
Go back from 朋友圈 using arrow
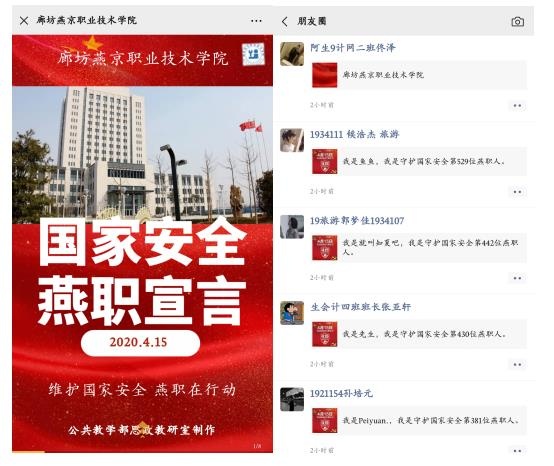coord(285,22)
